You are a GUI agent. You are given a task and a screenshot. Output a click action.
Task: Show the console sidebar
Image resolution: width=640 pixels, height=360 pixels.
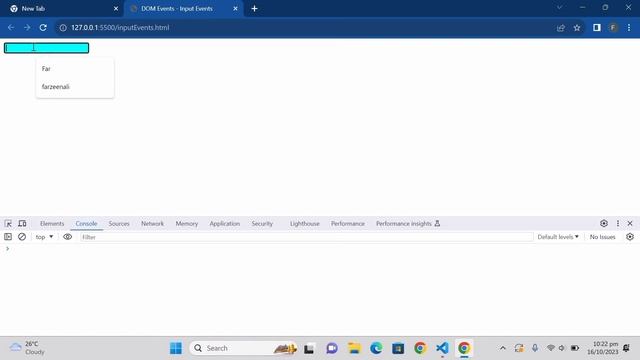coord(8,237)
